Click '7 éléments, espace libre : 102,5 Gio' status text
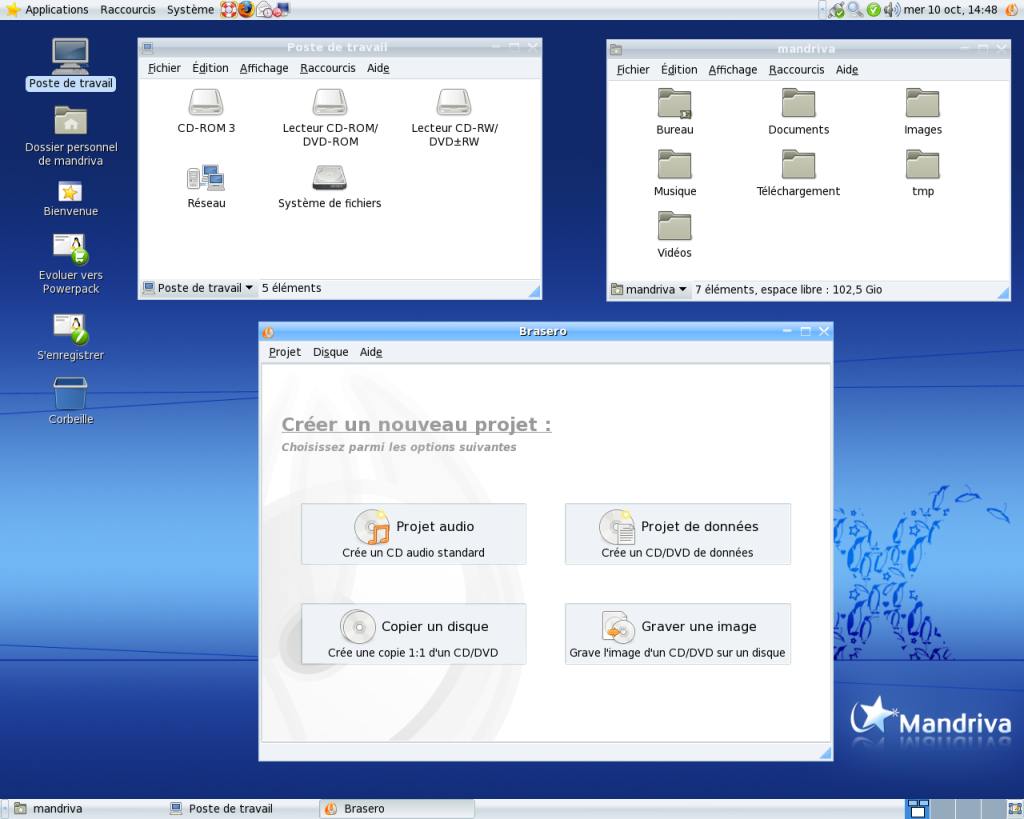The image size is (1024, 819). coord(788,289)
